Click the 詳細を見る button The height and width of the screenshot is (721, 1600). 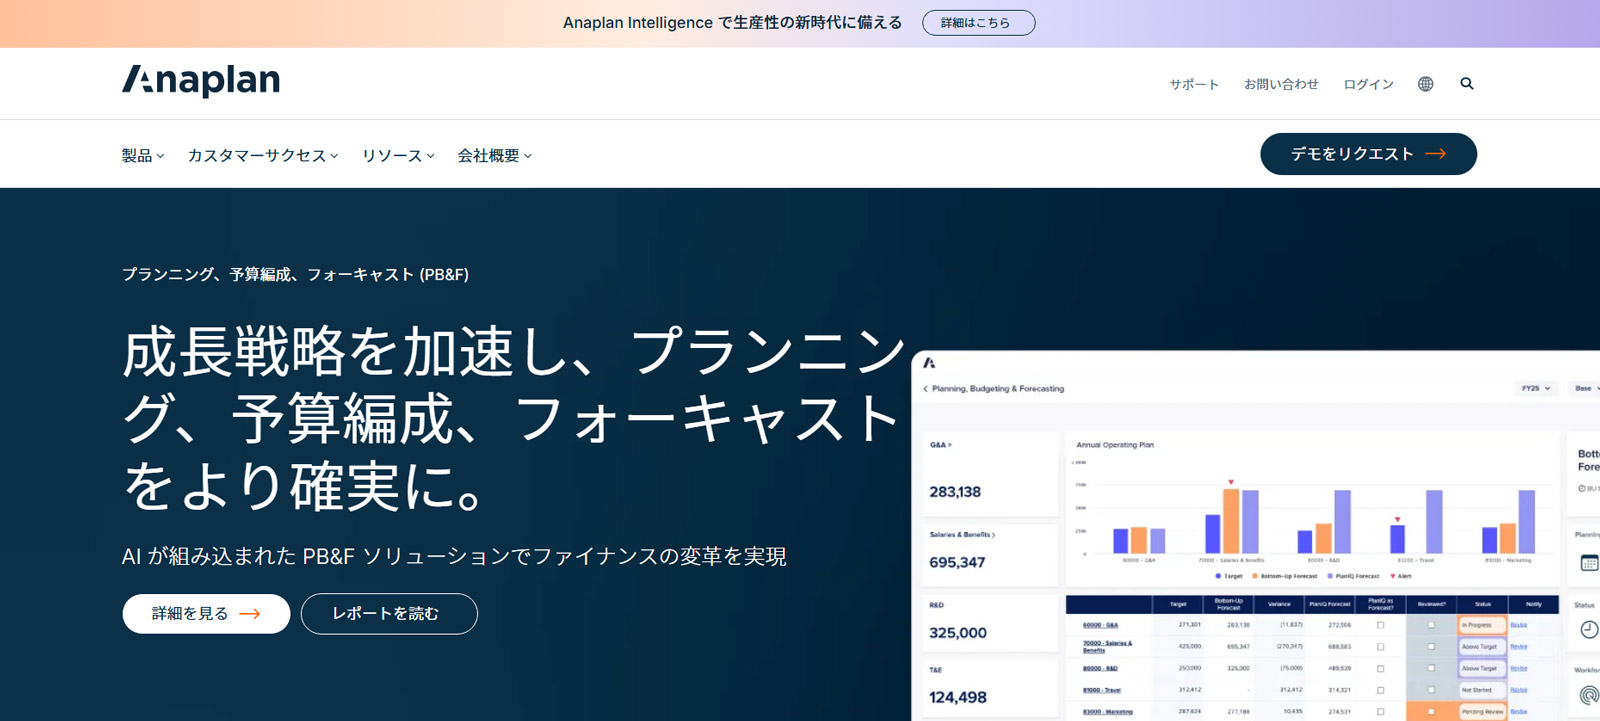206,614
